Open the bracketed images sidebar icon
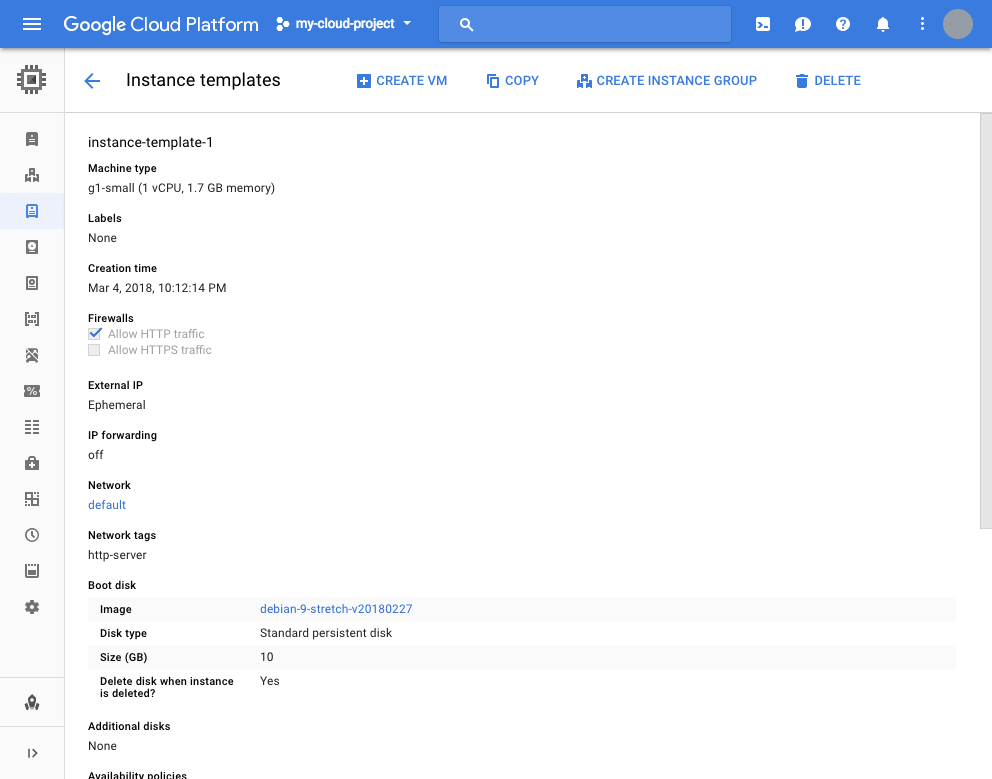 click(x=32, y=319)
